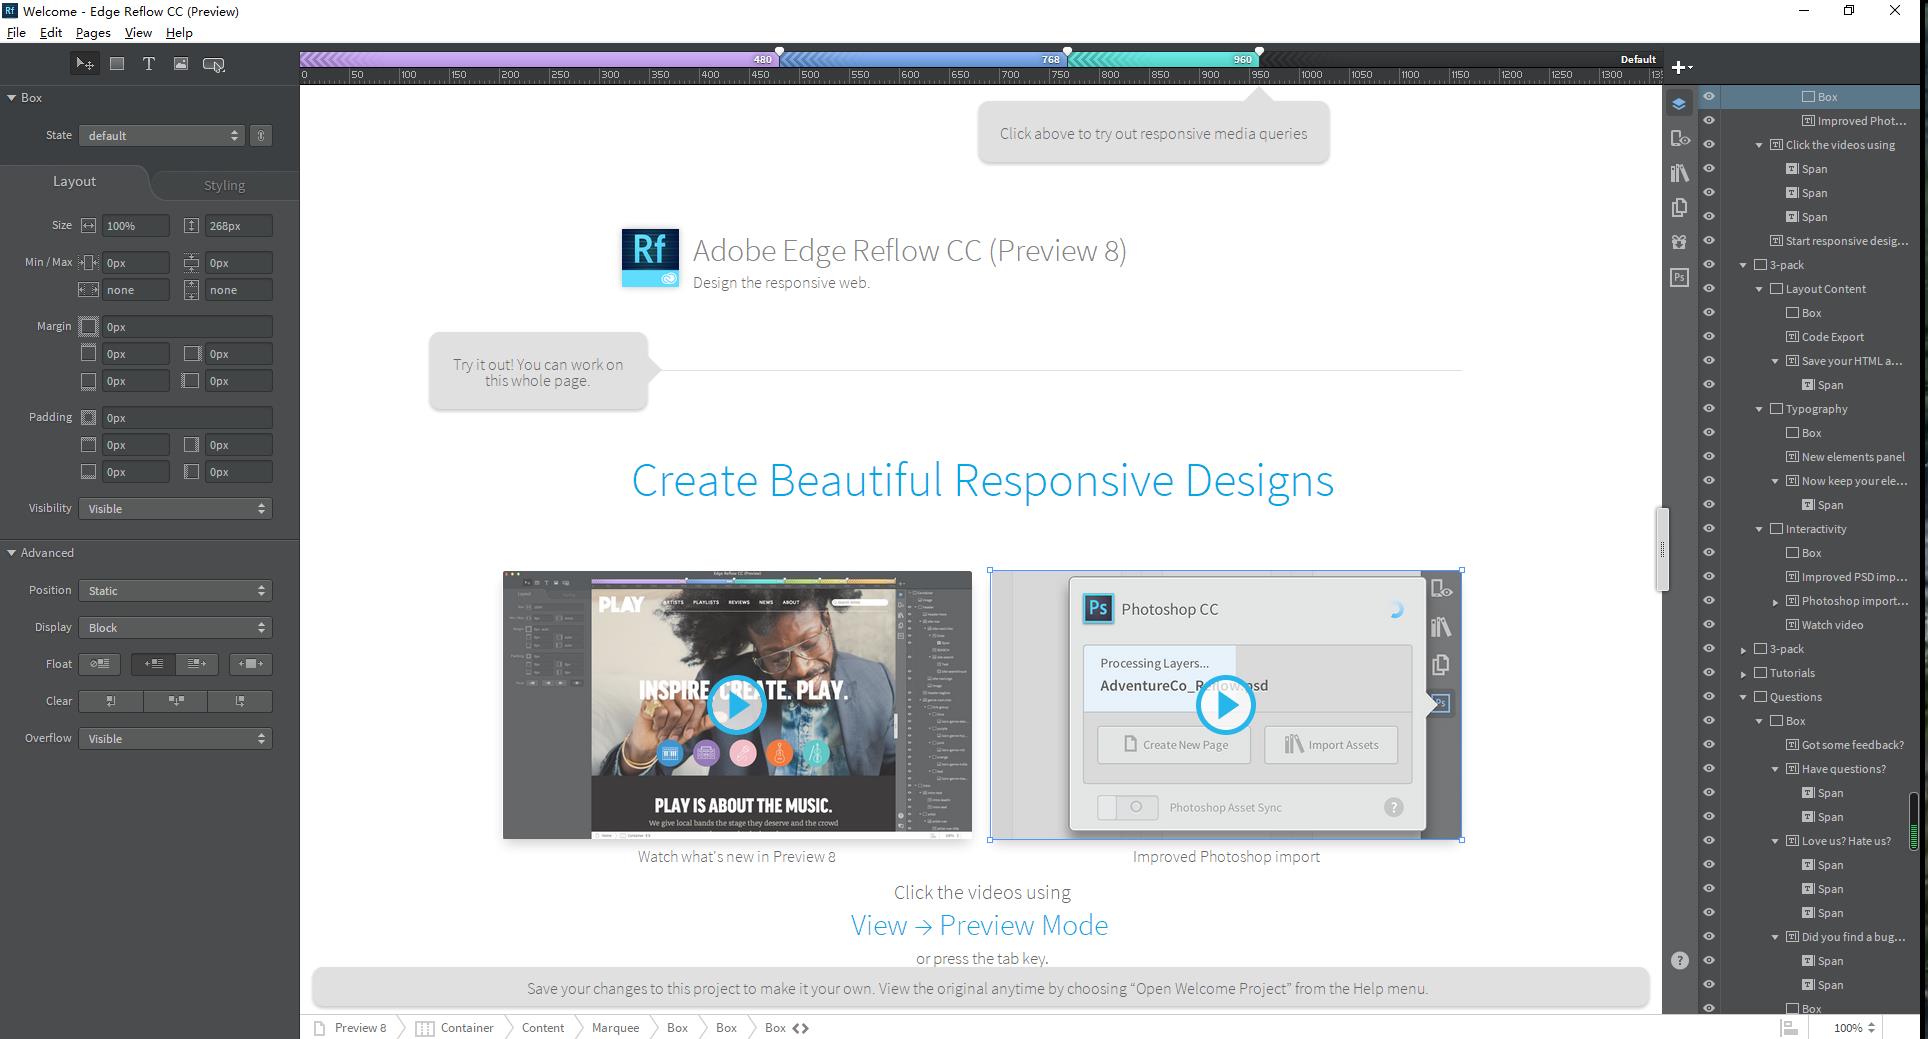Hide the selected Box layer

pos(1709,97)
